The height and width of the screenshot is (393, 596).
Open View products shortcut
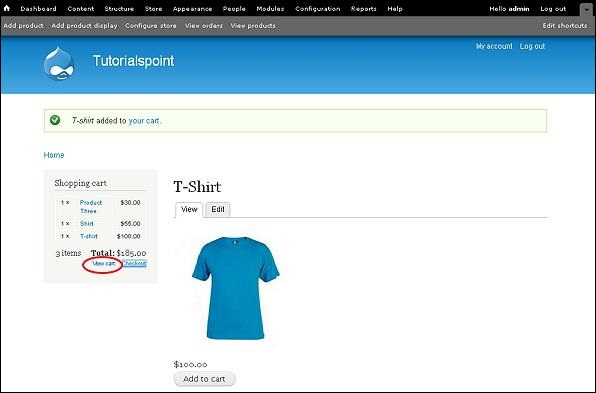(253, 25)
